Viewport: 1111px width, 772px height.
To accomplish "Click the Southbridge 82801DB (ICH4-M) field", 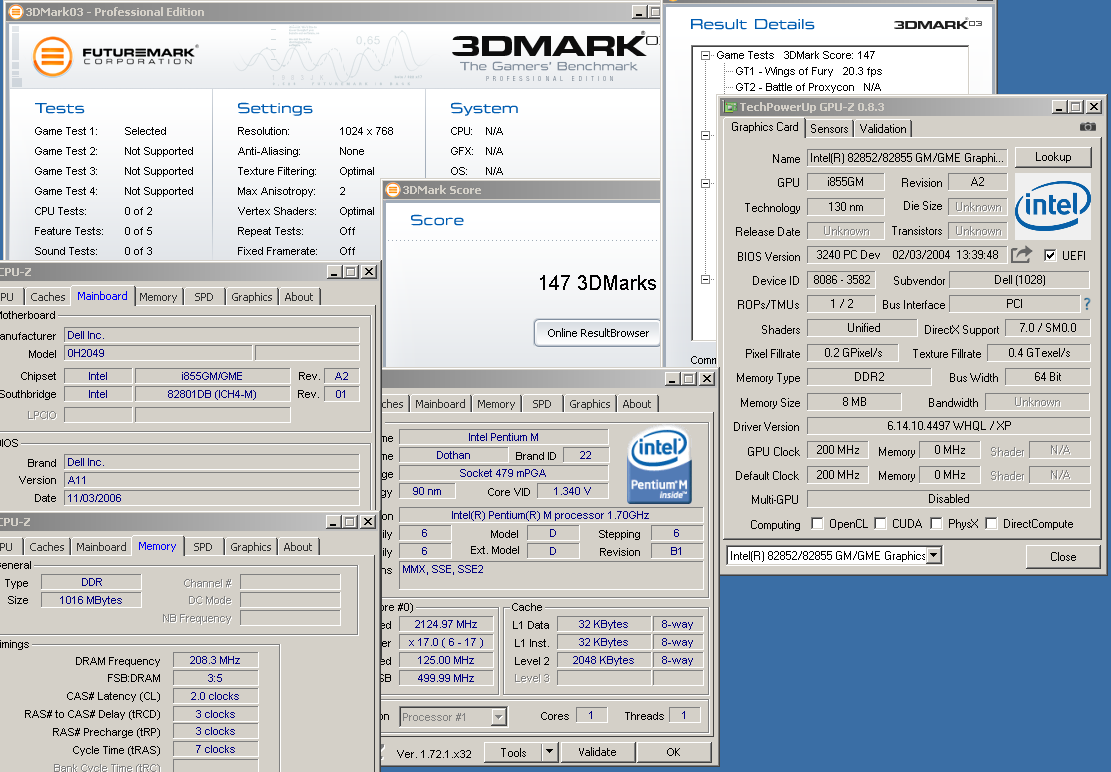I will [x=212, y=394].
